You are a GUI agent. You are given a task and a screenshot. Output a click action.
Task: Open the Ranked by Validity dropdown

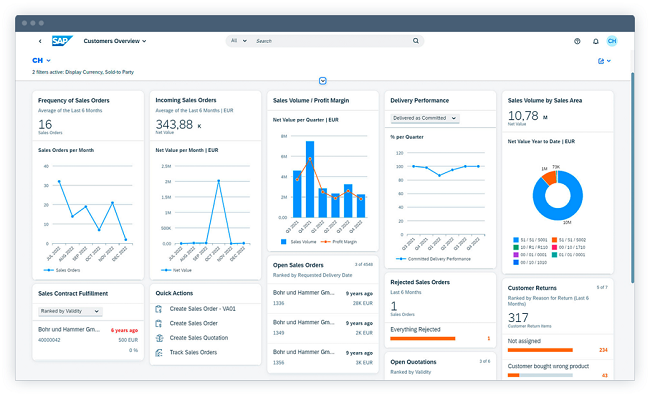[70, 311]
